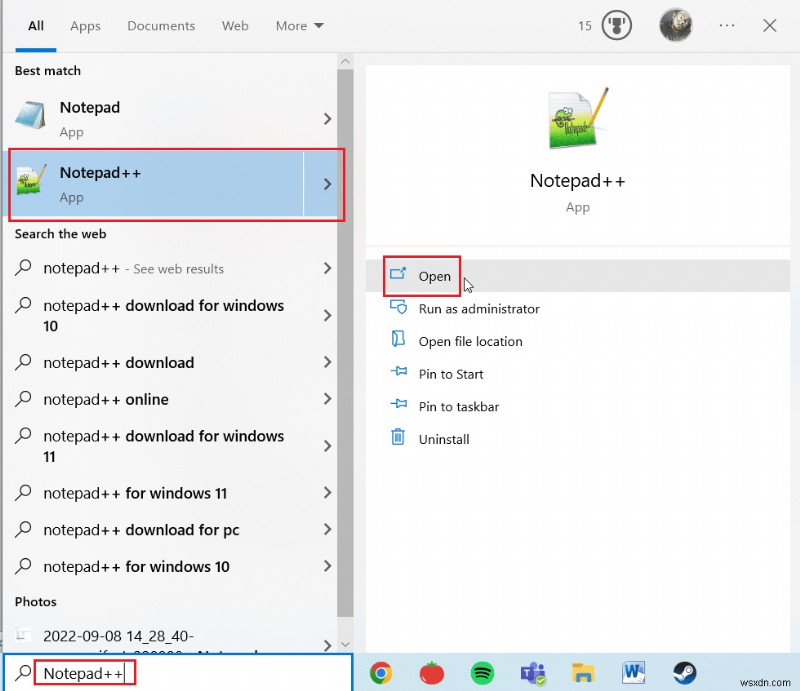Select 'notepad++ download for pc' suggestion text

point(141,530)
